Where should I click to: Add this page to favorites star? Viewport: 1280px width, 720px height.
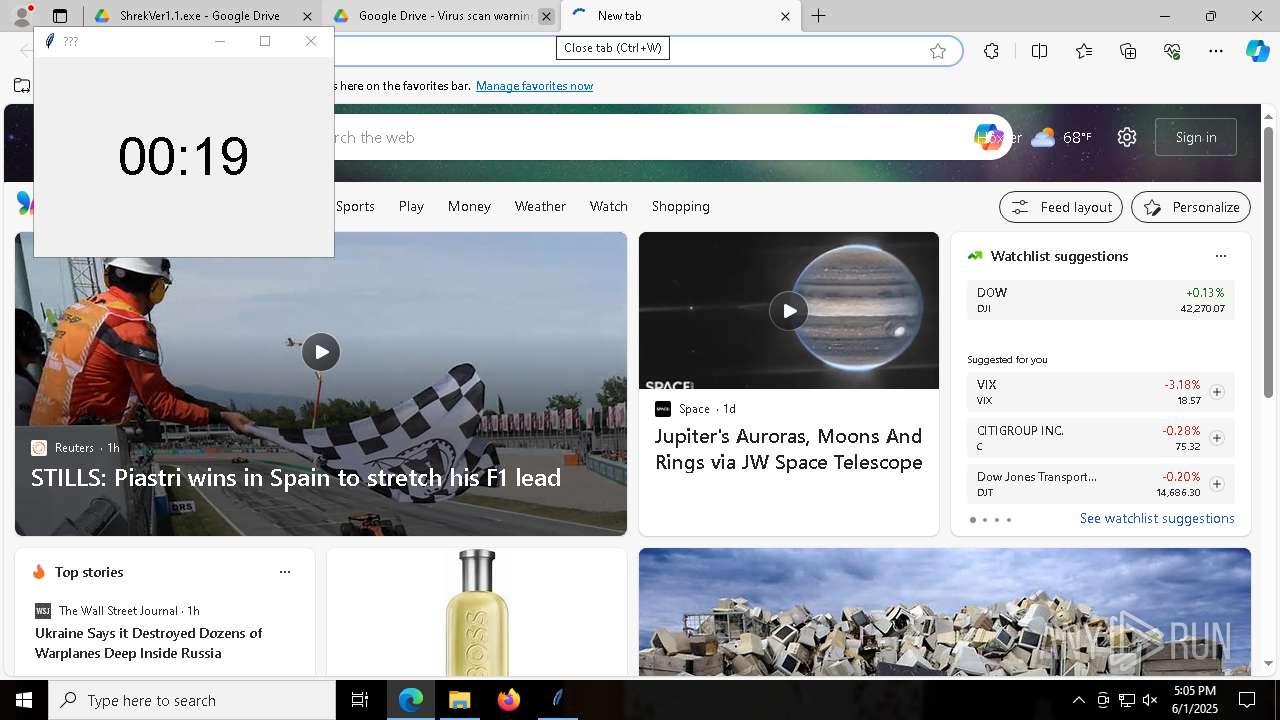tap(938, 51)
